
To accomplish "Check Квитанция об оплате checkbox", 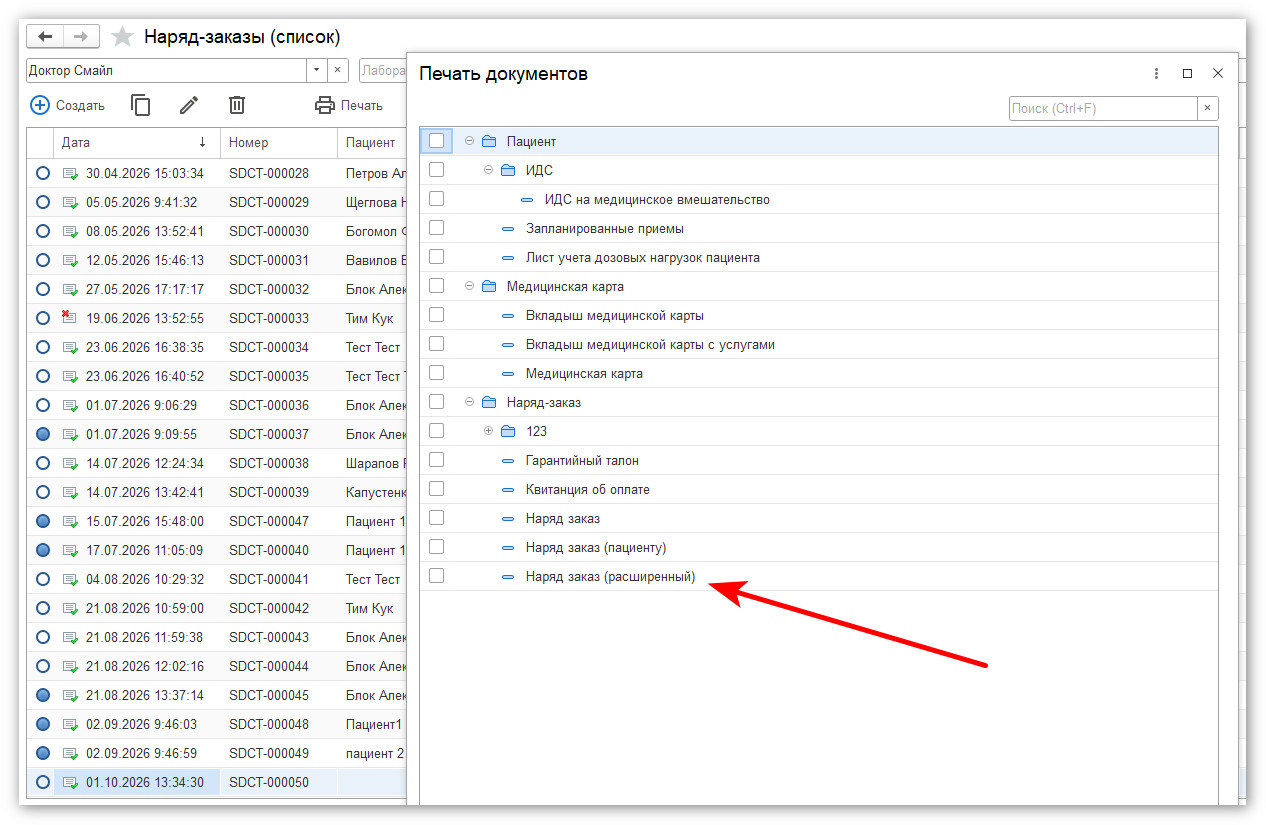I will click(x=436, y=489).
